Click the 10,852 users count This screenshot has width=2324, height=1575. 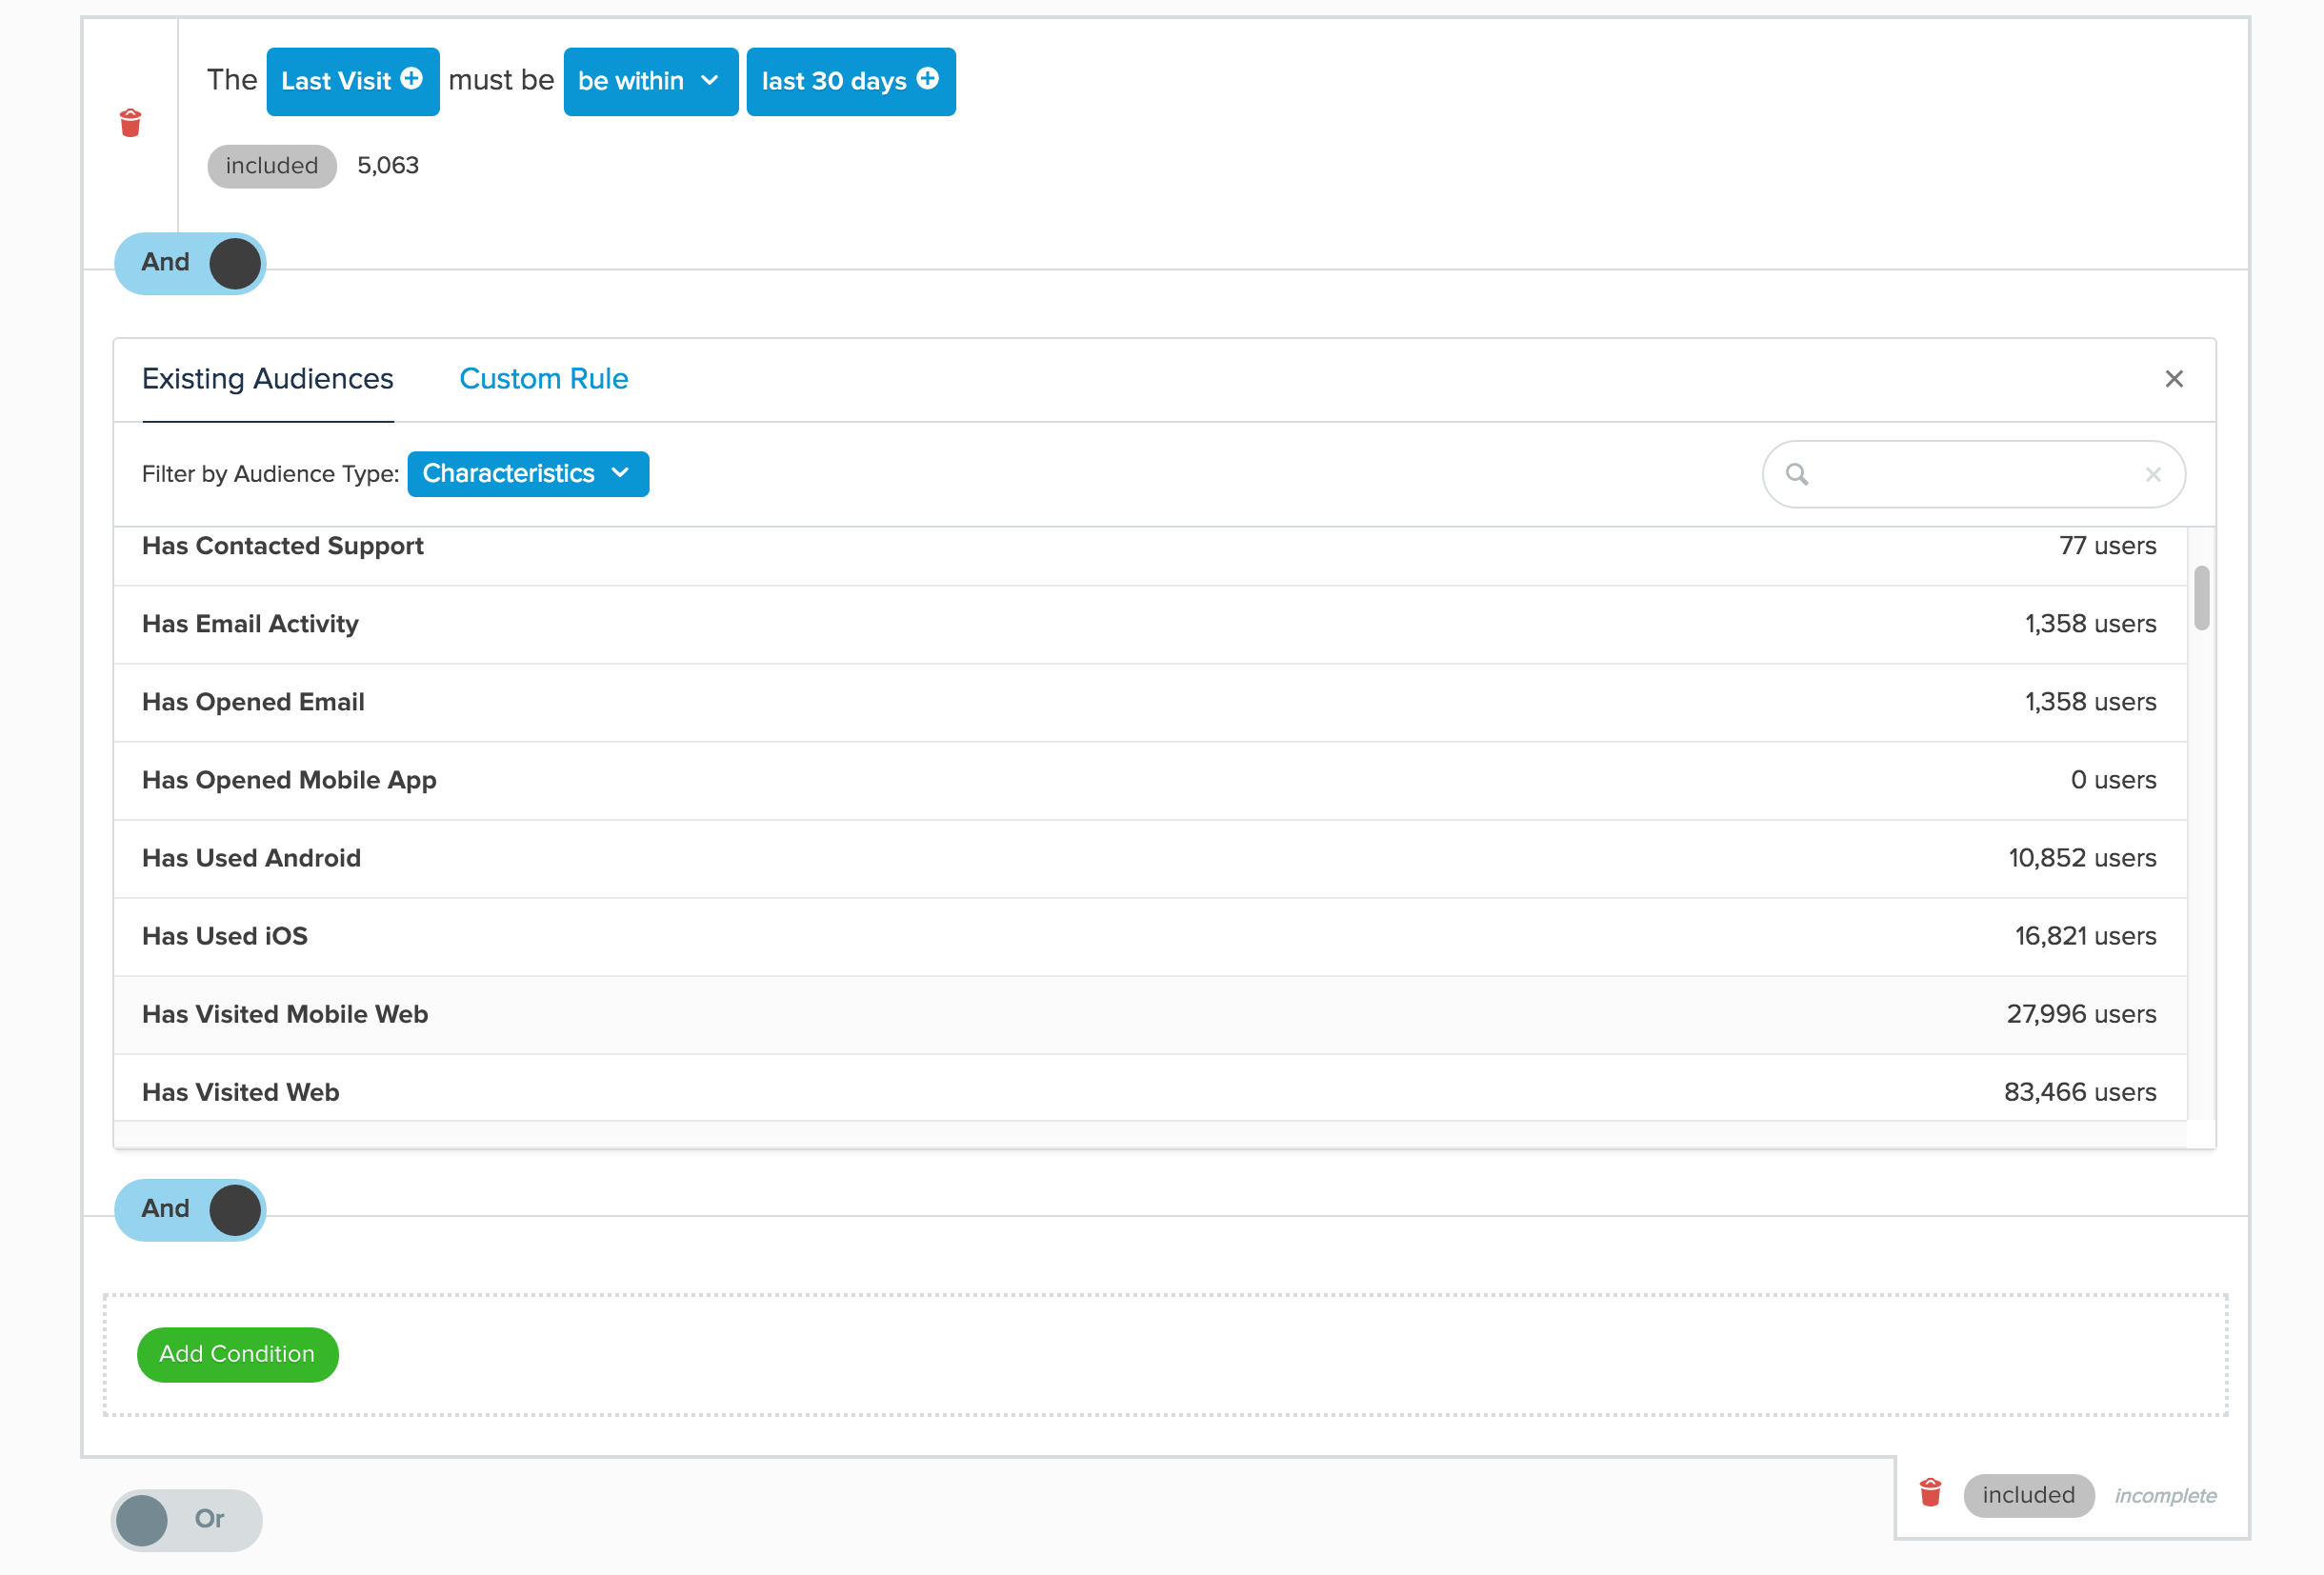(x=2082, y=859)
